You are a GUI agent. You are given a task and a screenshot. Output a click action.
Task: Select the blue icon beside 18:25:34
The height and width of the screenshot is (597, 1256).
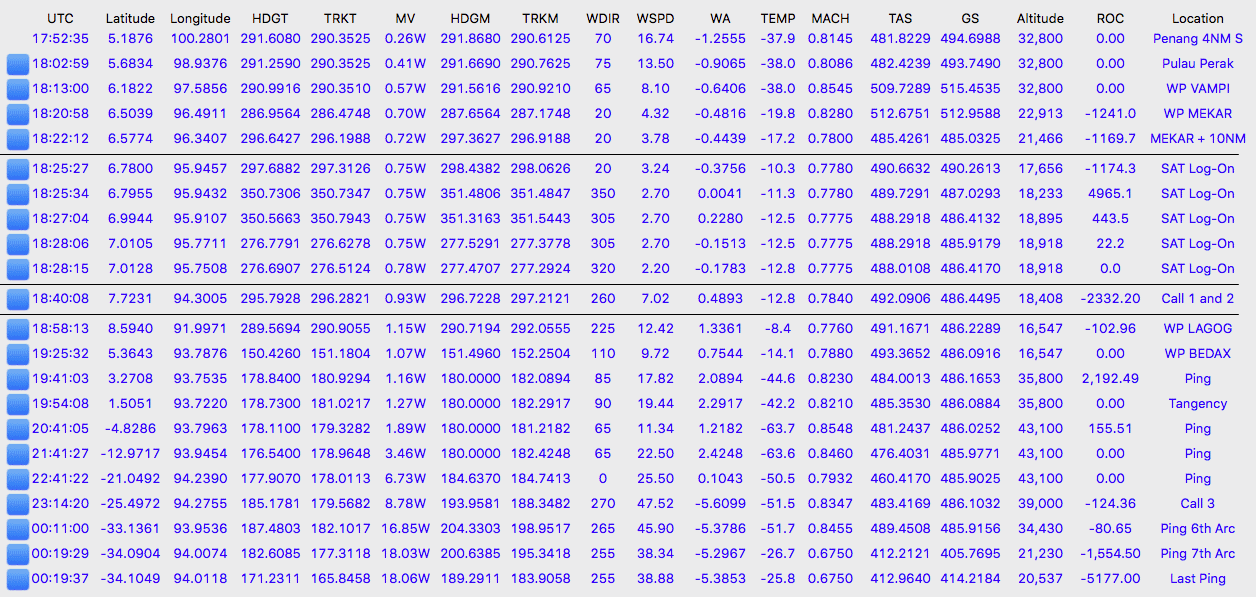[x=18, y=195]
